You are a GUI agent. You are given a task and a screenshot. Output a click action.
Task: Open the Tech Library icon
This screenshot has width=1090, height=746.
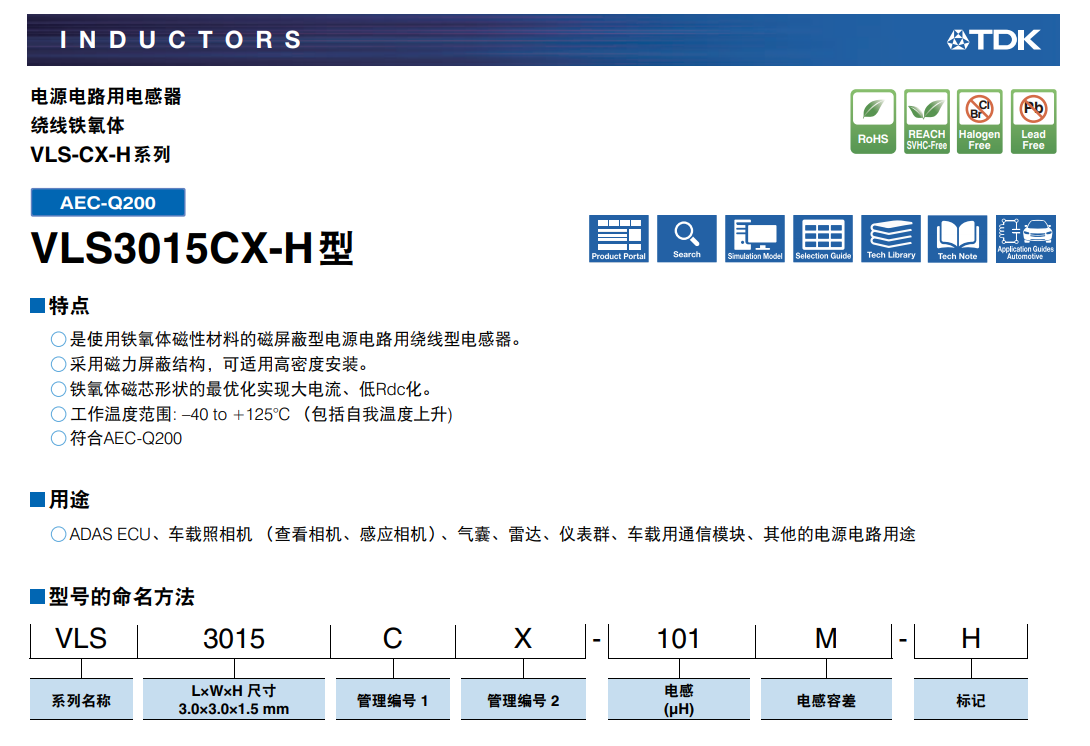pyautogui.click(x=891, y=239)
